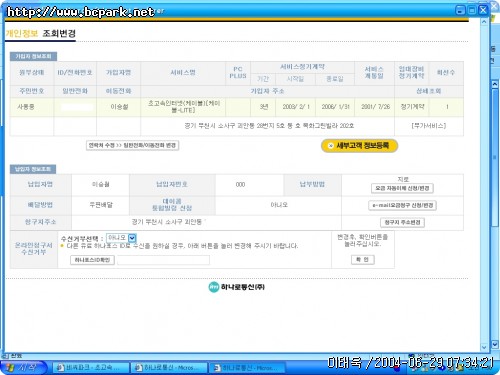Click the 납입자 정보조회 section label
500x375 pixels.
(33, 169)
